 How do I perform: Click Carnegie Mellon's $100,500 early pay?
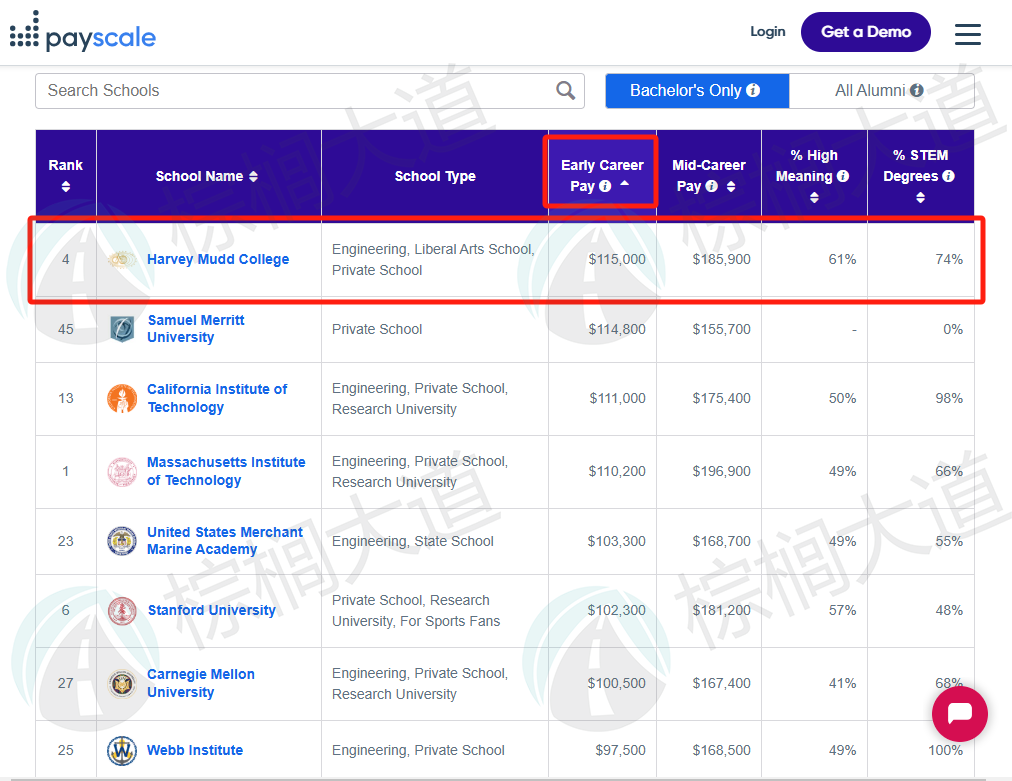616,684
